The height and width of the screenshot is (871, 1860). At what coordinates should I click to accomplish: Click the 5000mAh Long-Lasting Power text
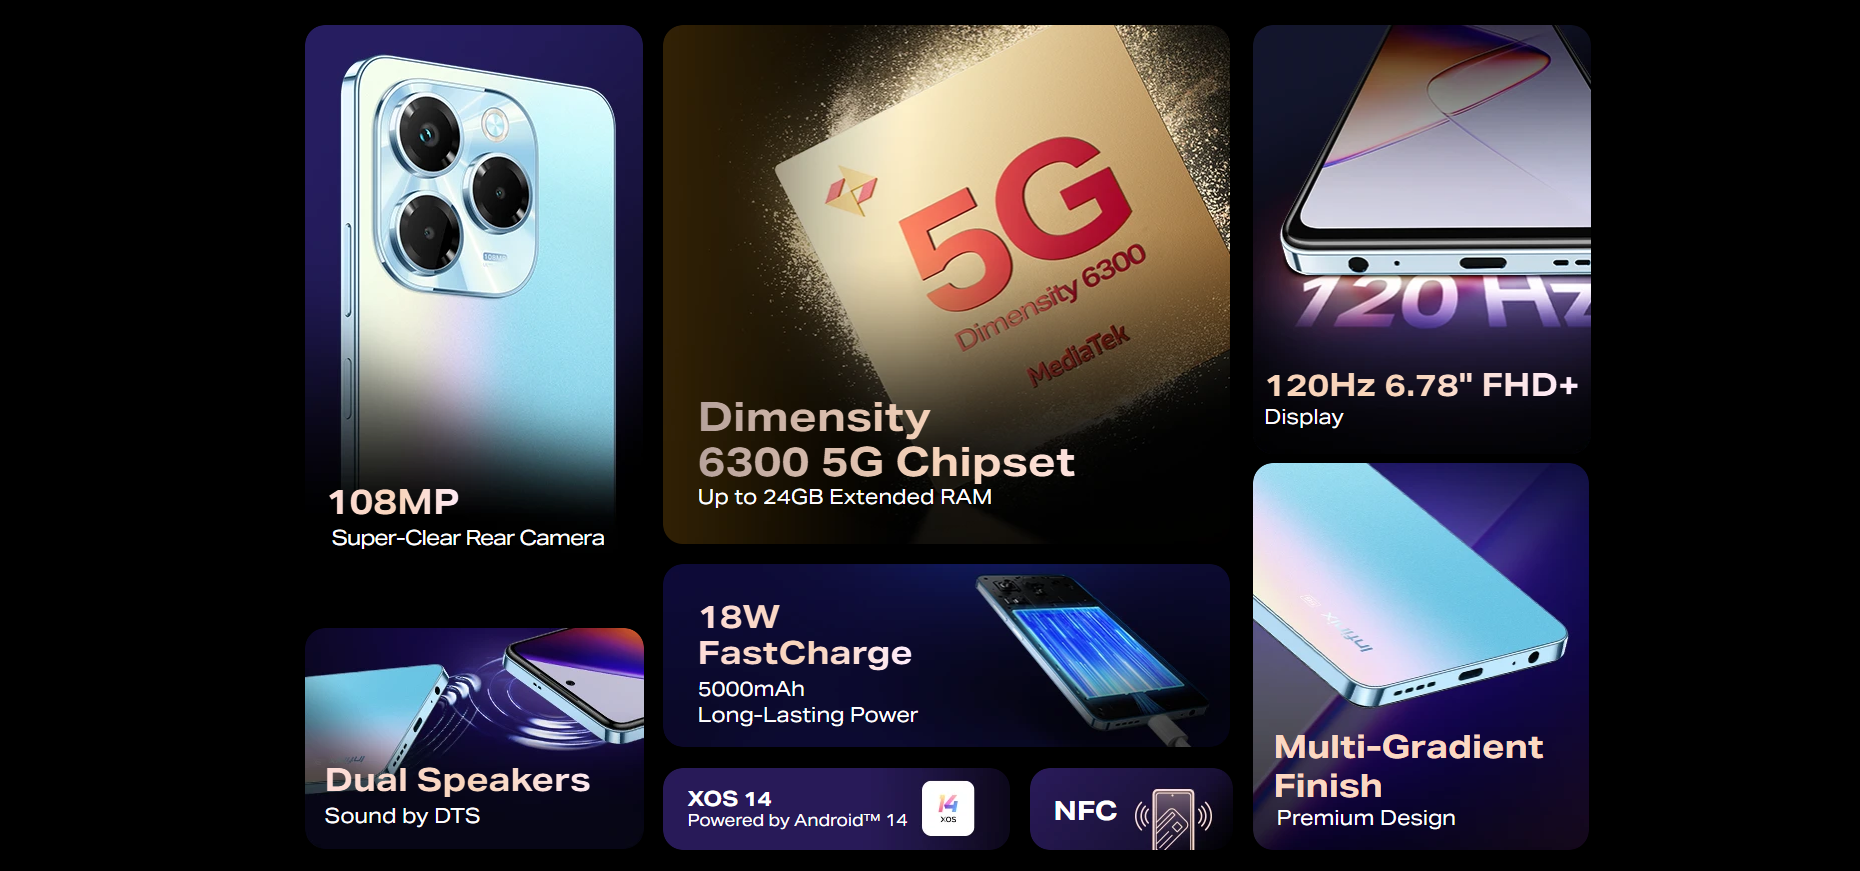tap(807, 702)
